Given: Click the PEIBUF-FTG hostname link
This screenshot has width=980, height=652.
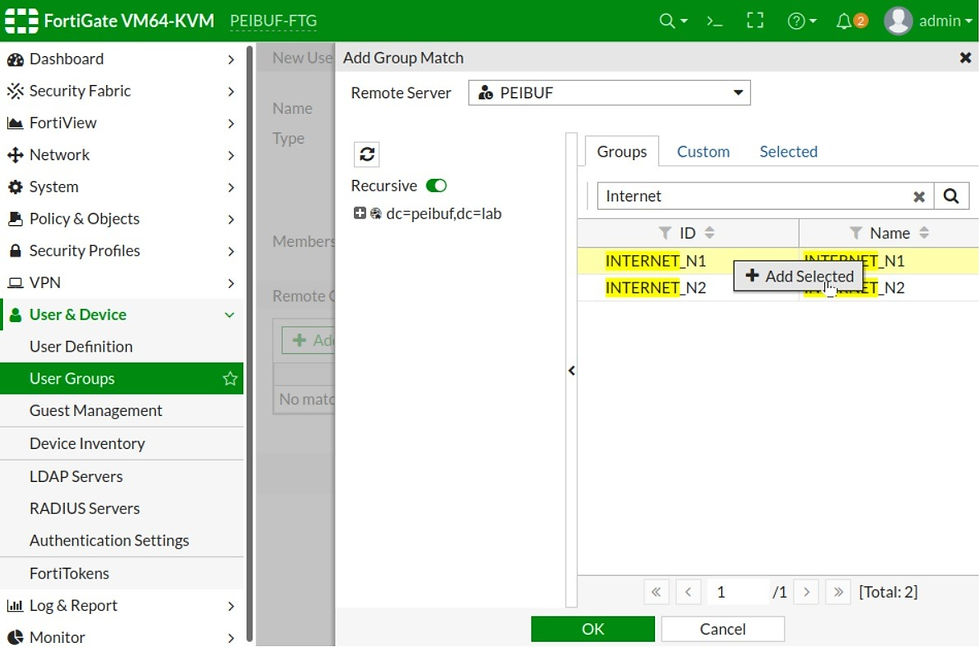Looking at the screenshot, I should (x=273, y=21).
